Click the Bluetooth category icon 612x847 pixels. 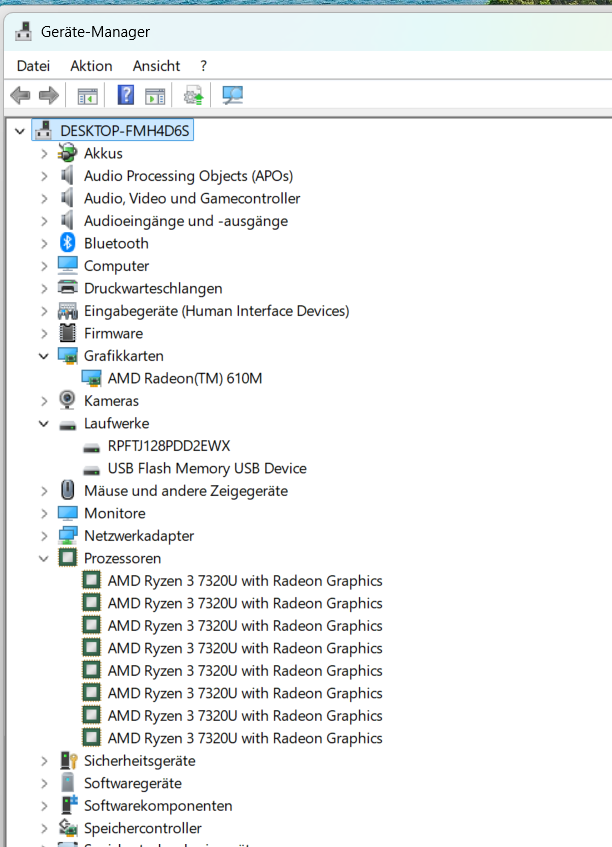click(x=68, y=243)
